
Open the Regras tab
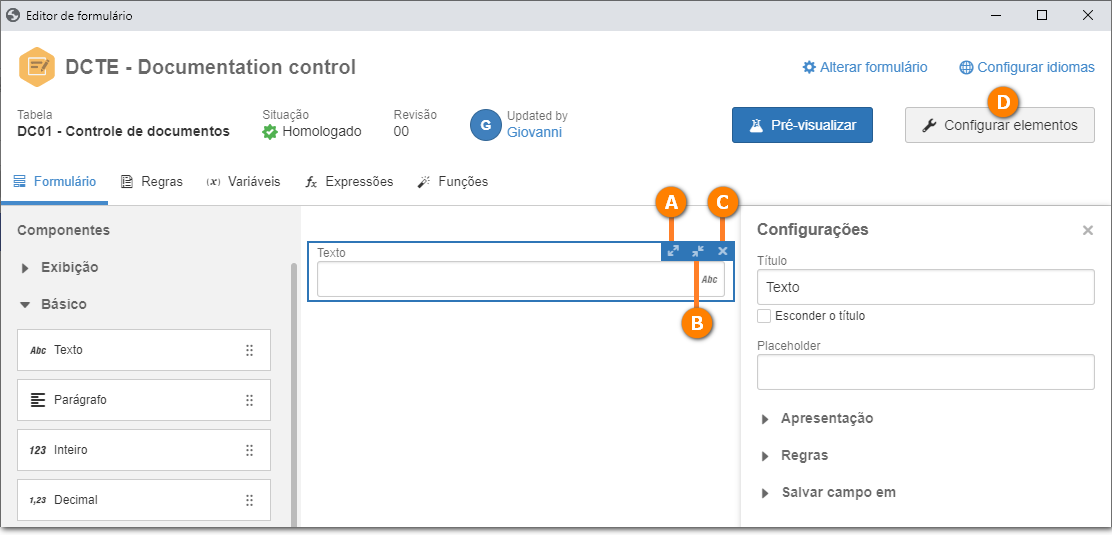pyautogui.click(x=151, y=182)
